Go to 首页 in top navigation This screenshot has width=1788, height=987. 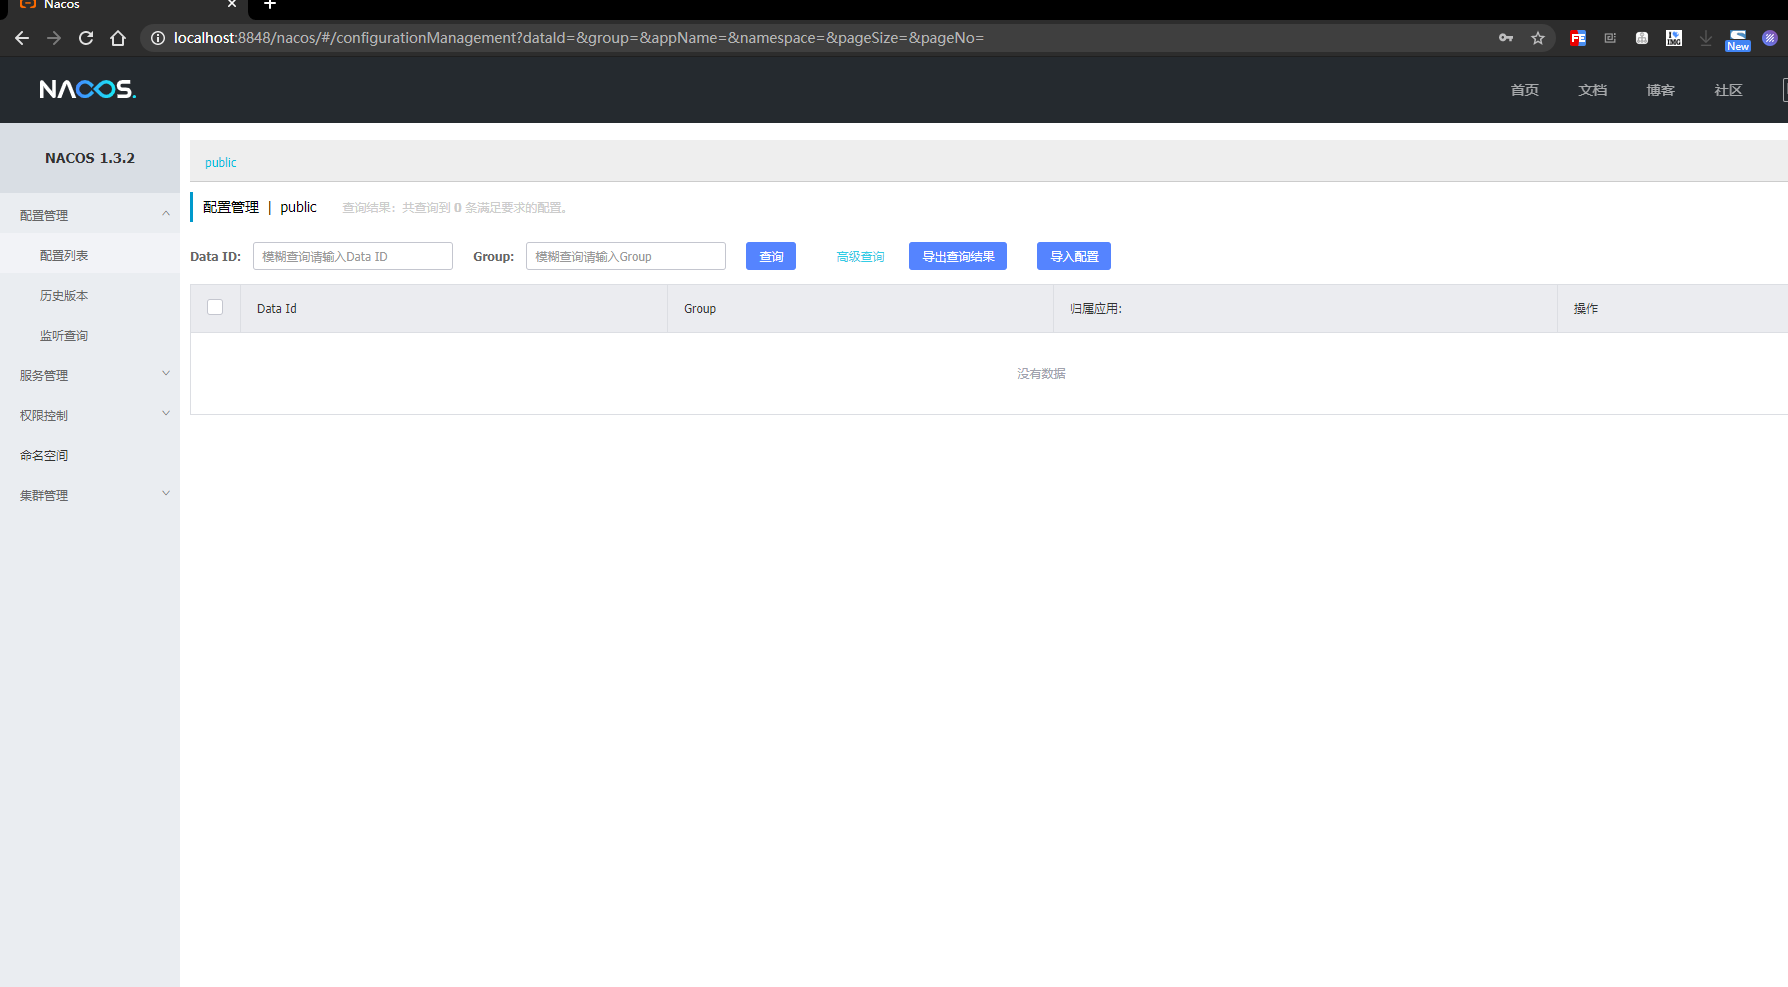(1525, 90)
